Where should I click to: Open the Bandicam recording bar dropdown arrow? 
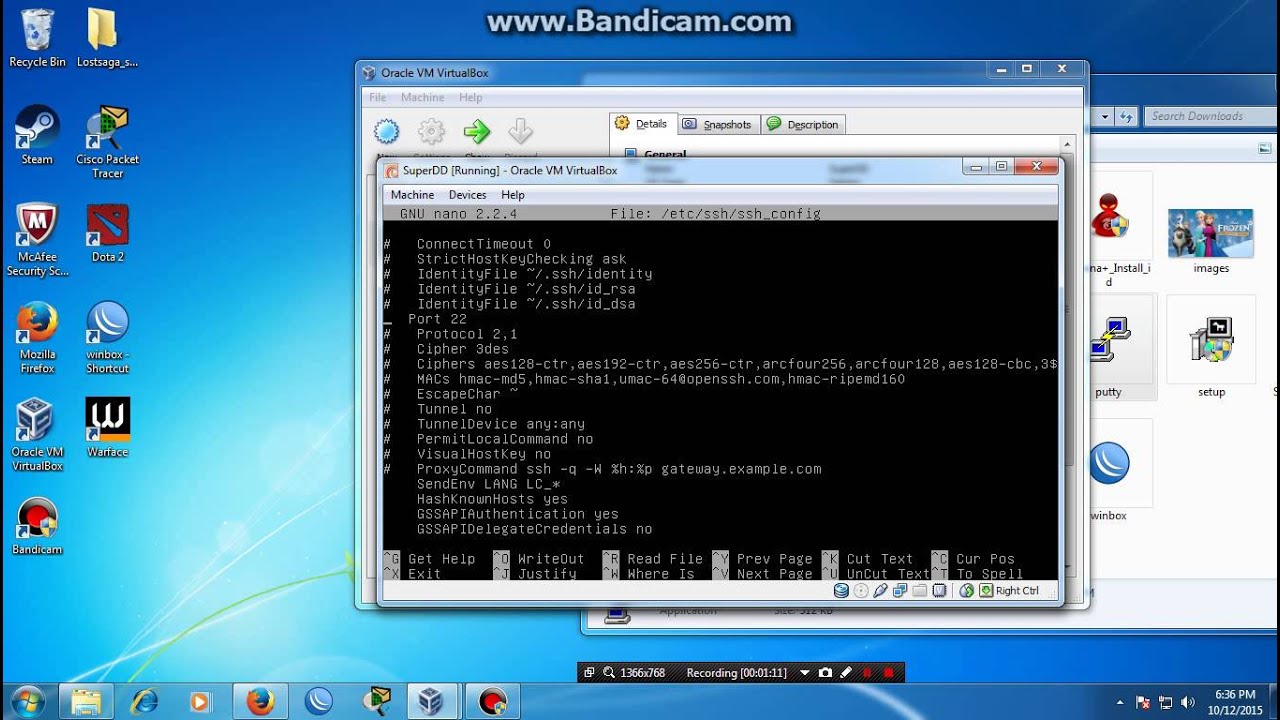tap(804, 673)
